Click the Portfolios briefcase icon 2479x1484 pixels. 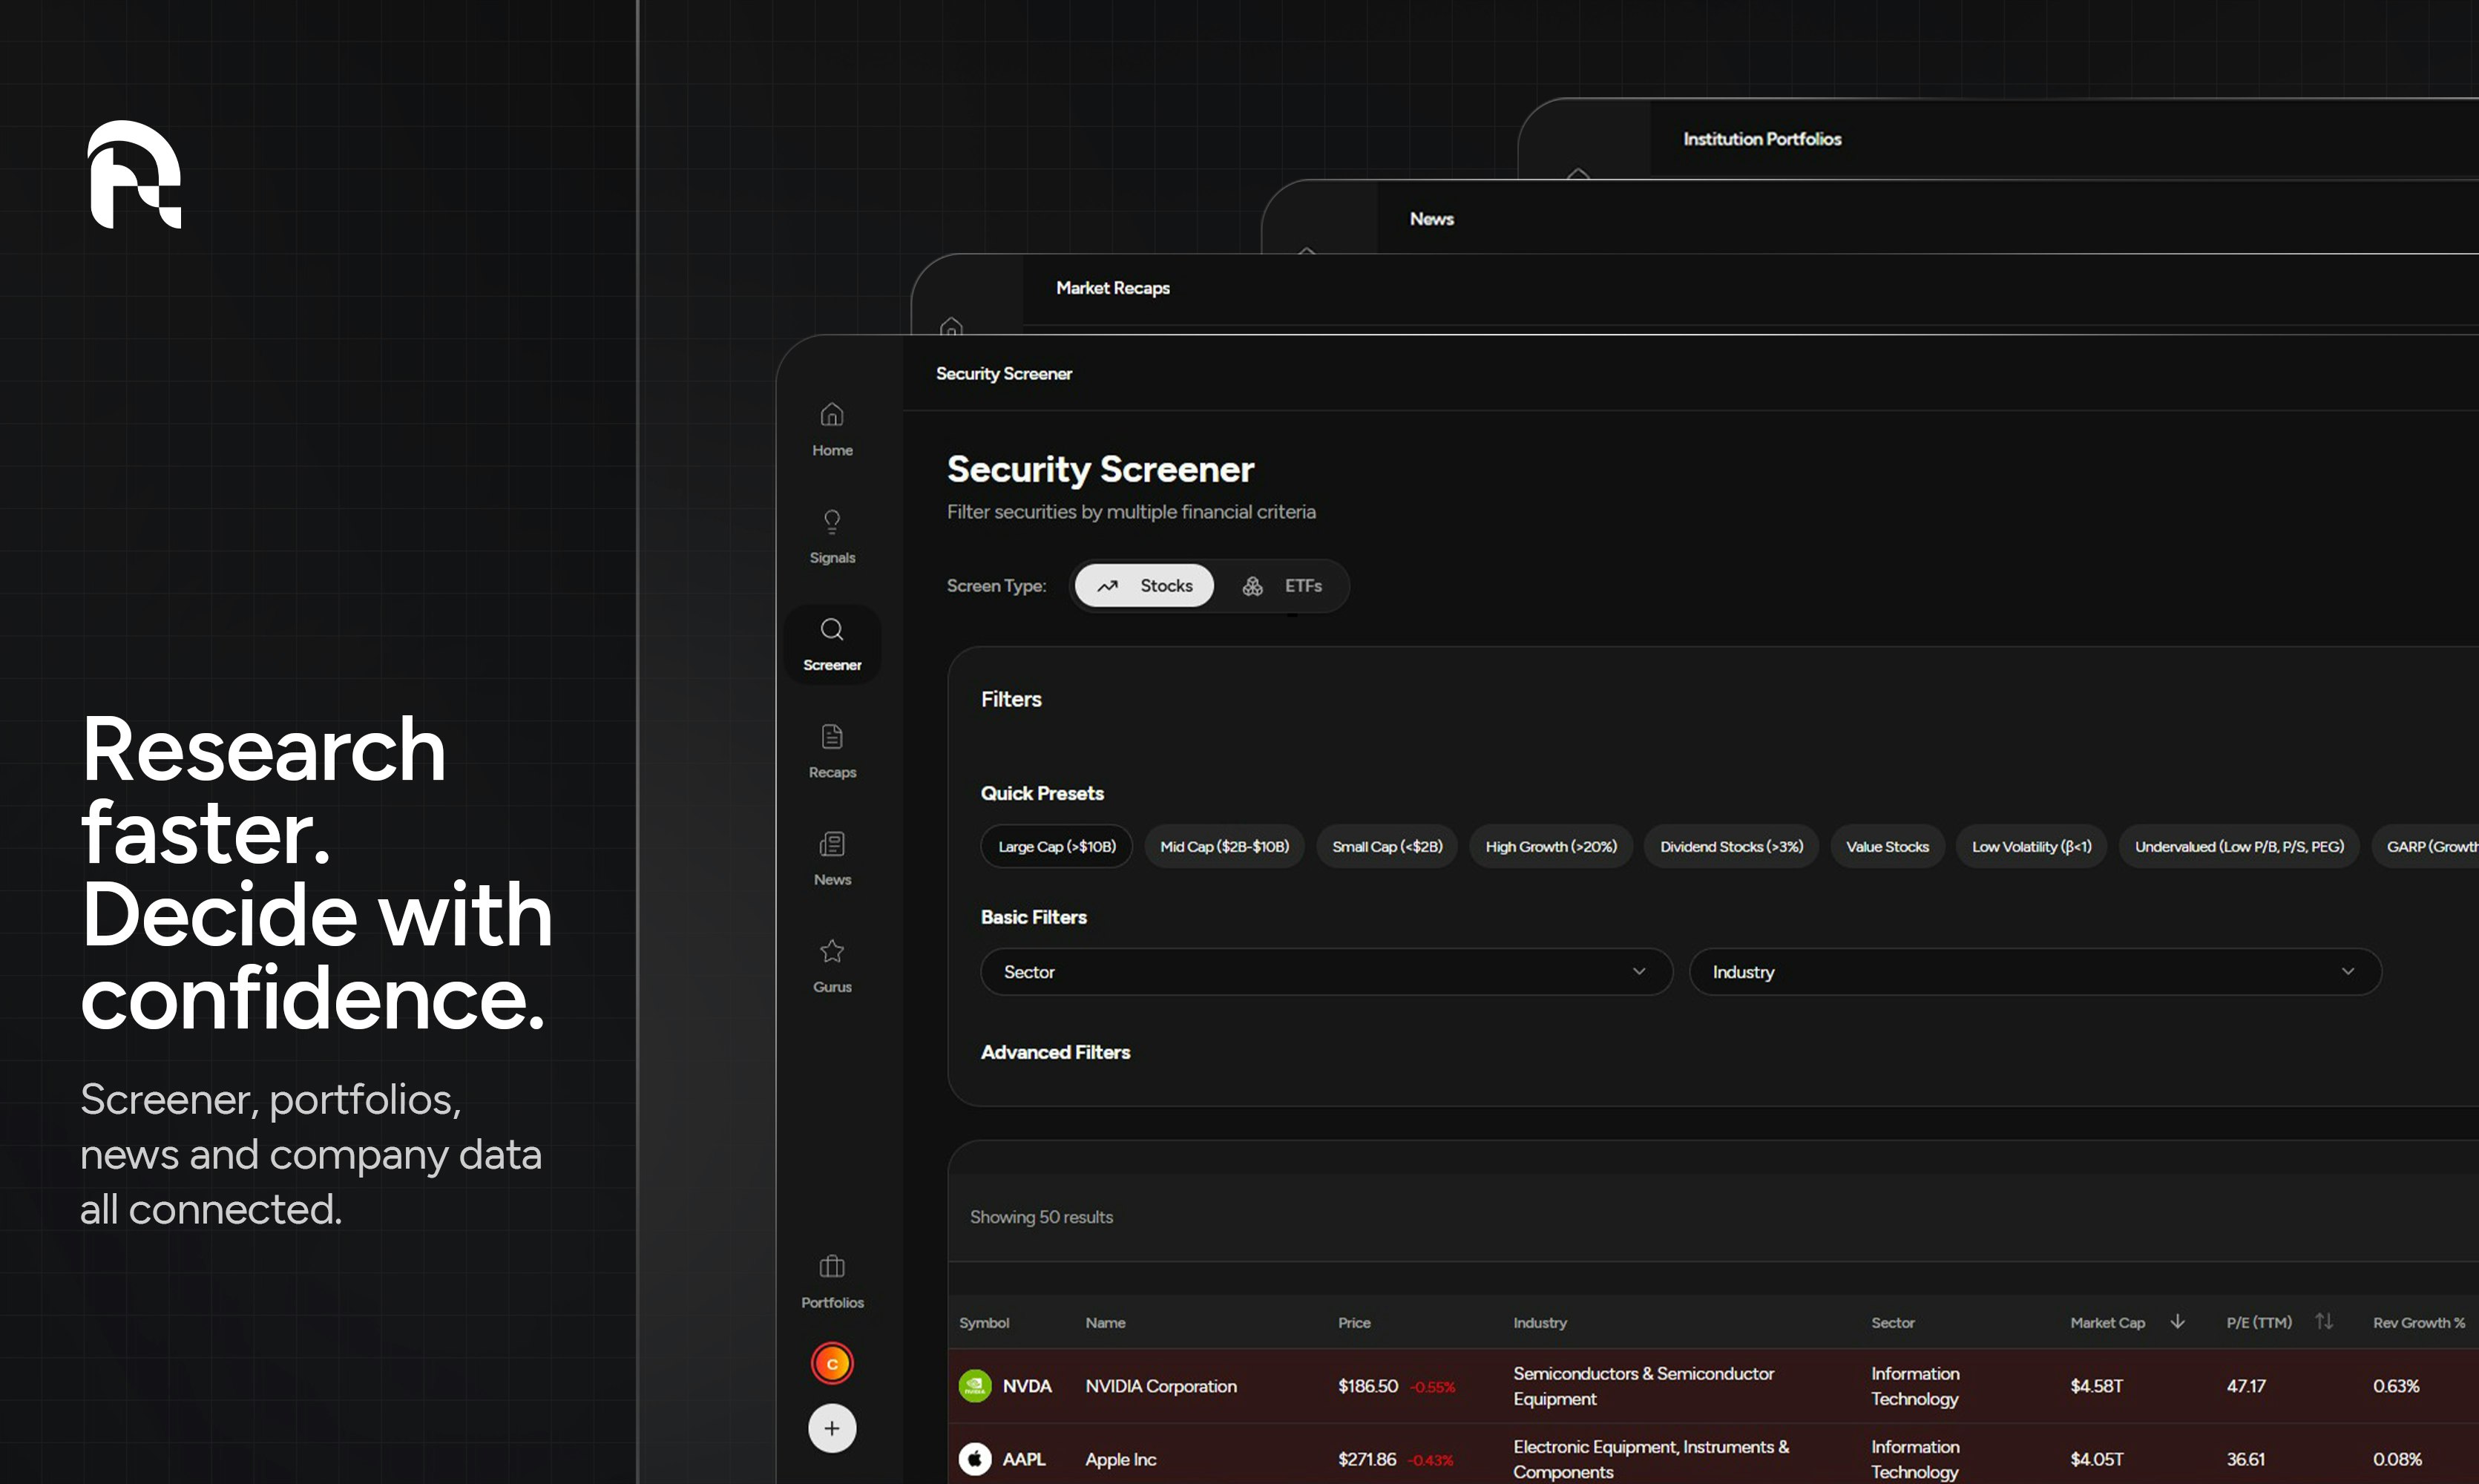831,1280
